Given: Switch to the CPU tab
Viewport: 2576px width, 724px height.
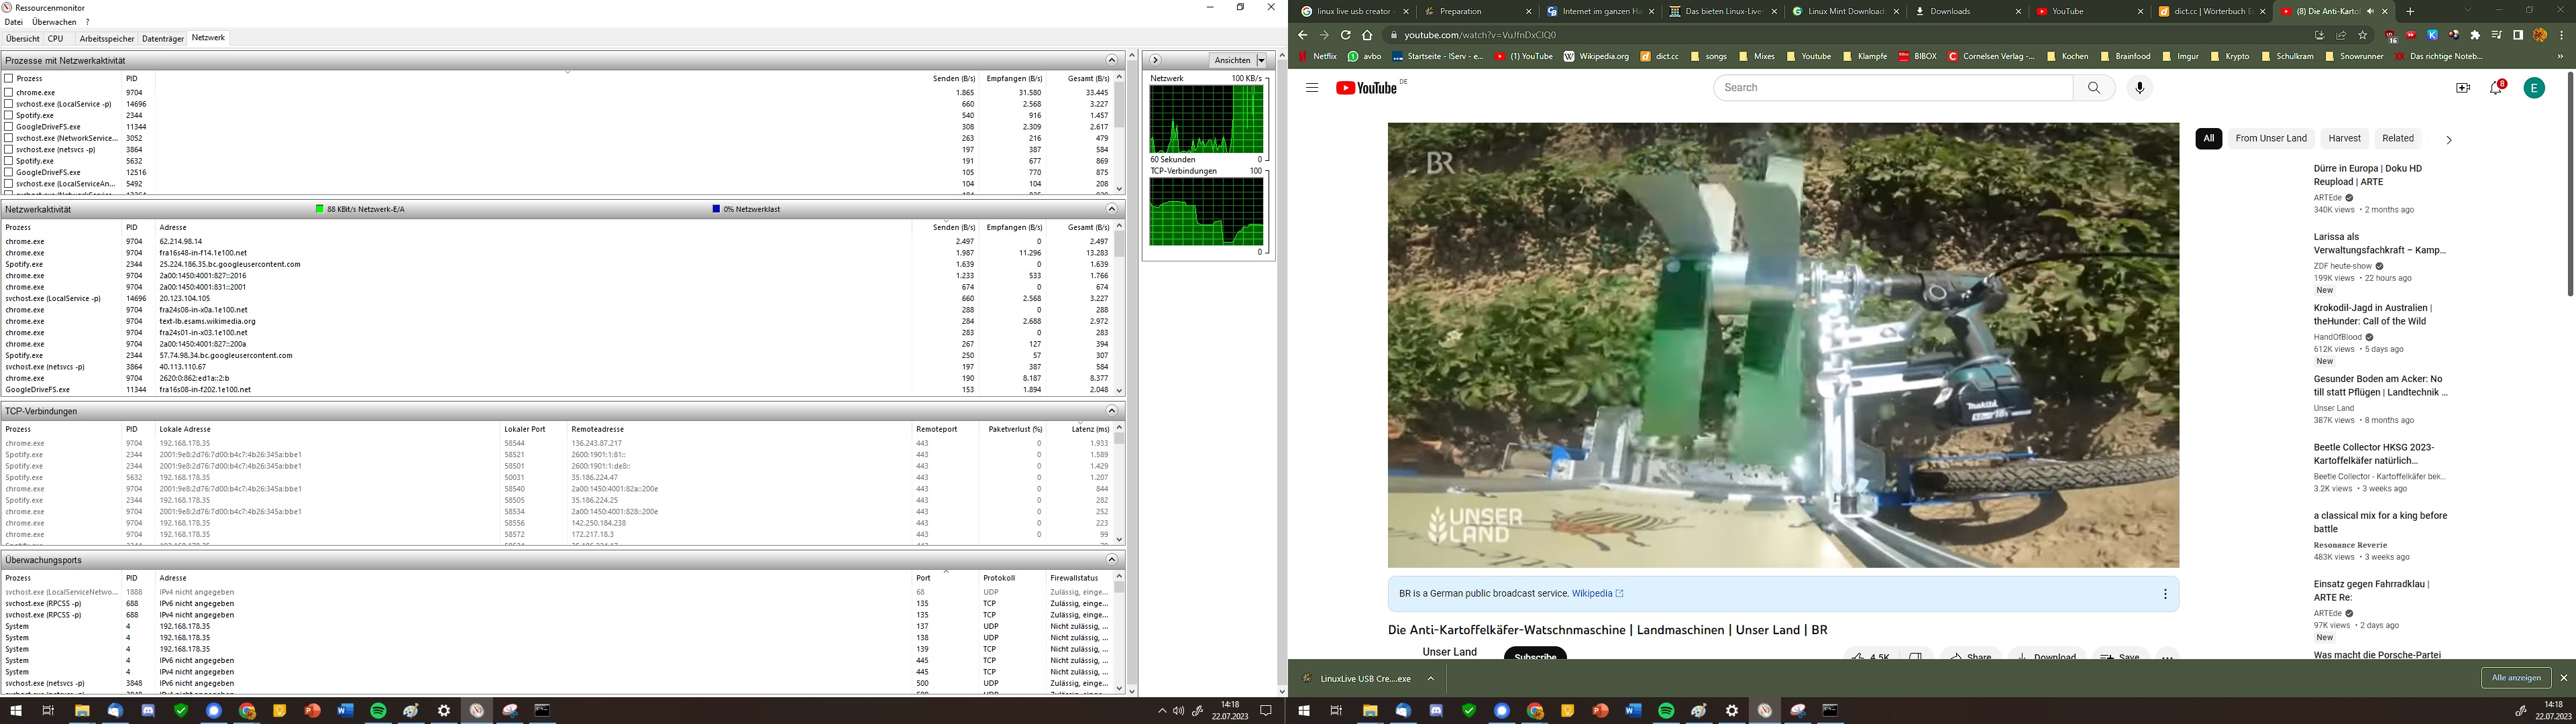Looking at the screenshot, I should point(55,38).
